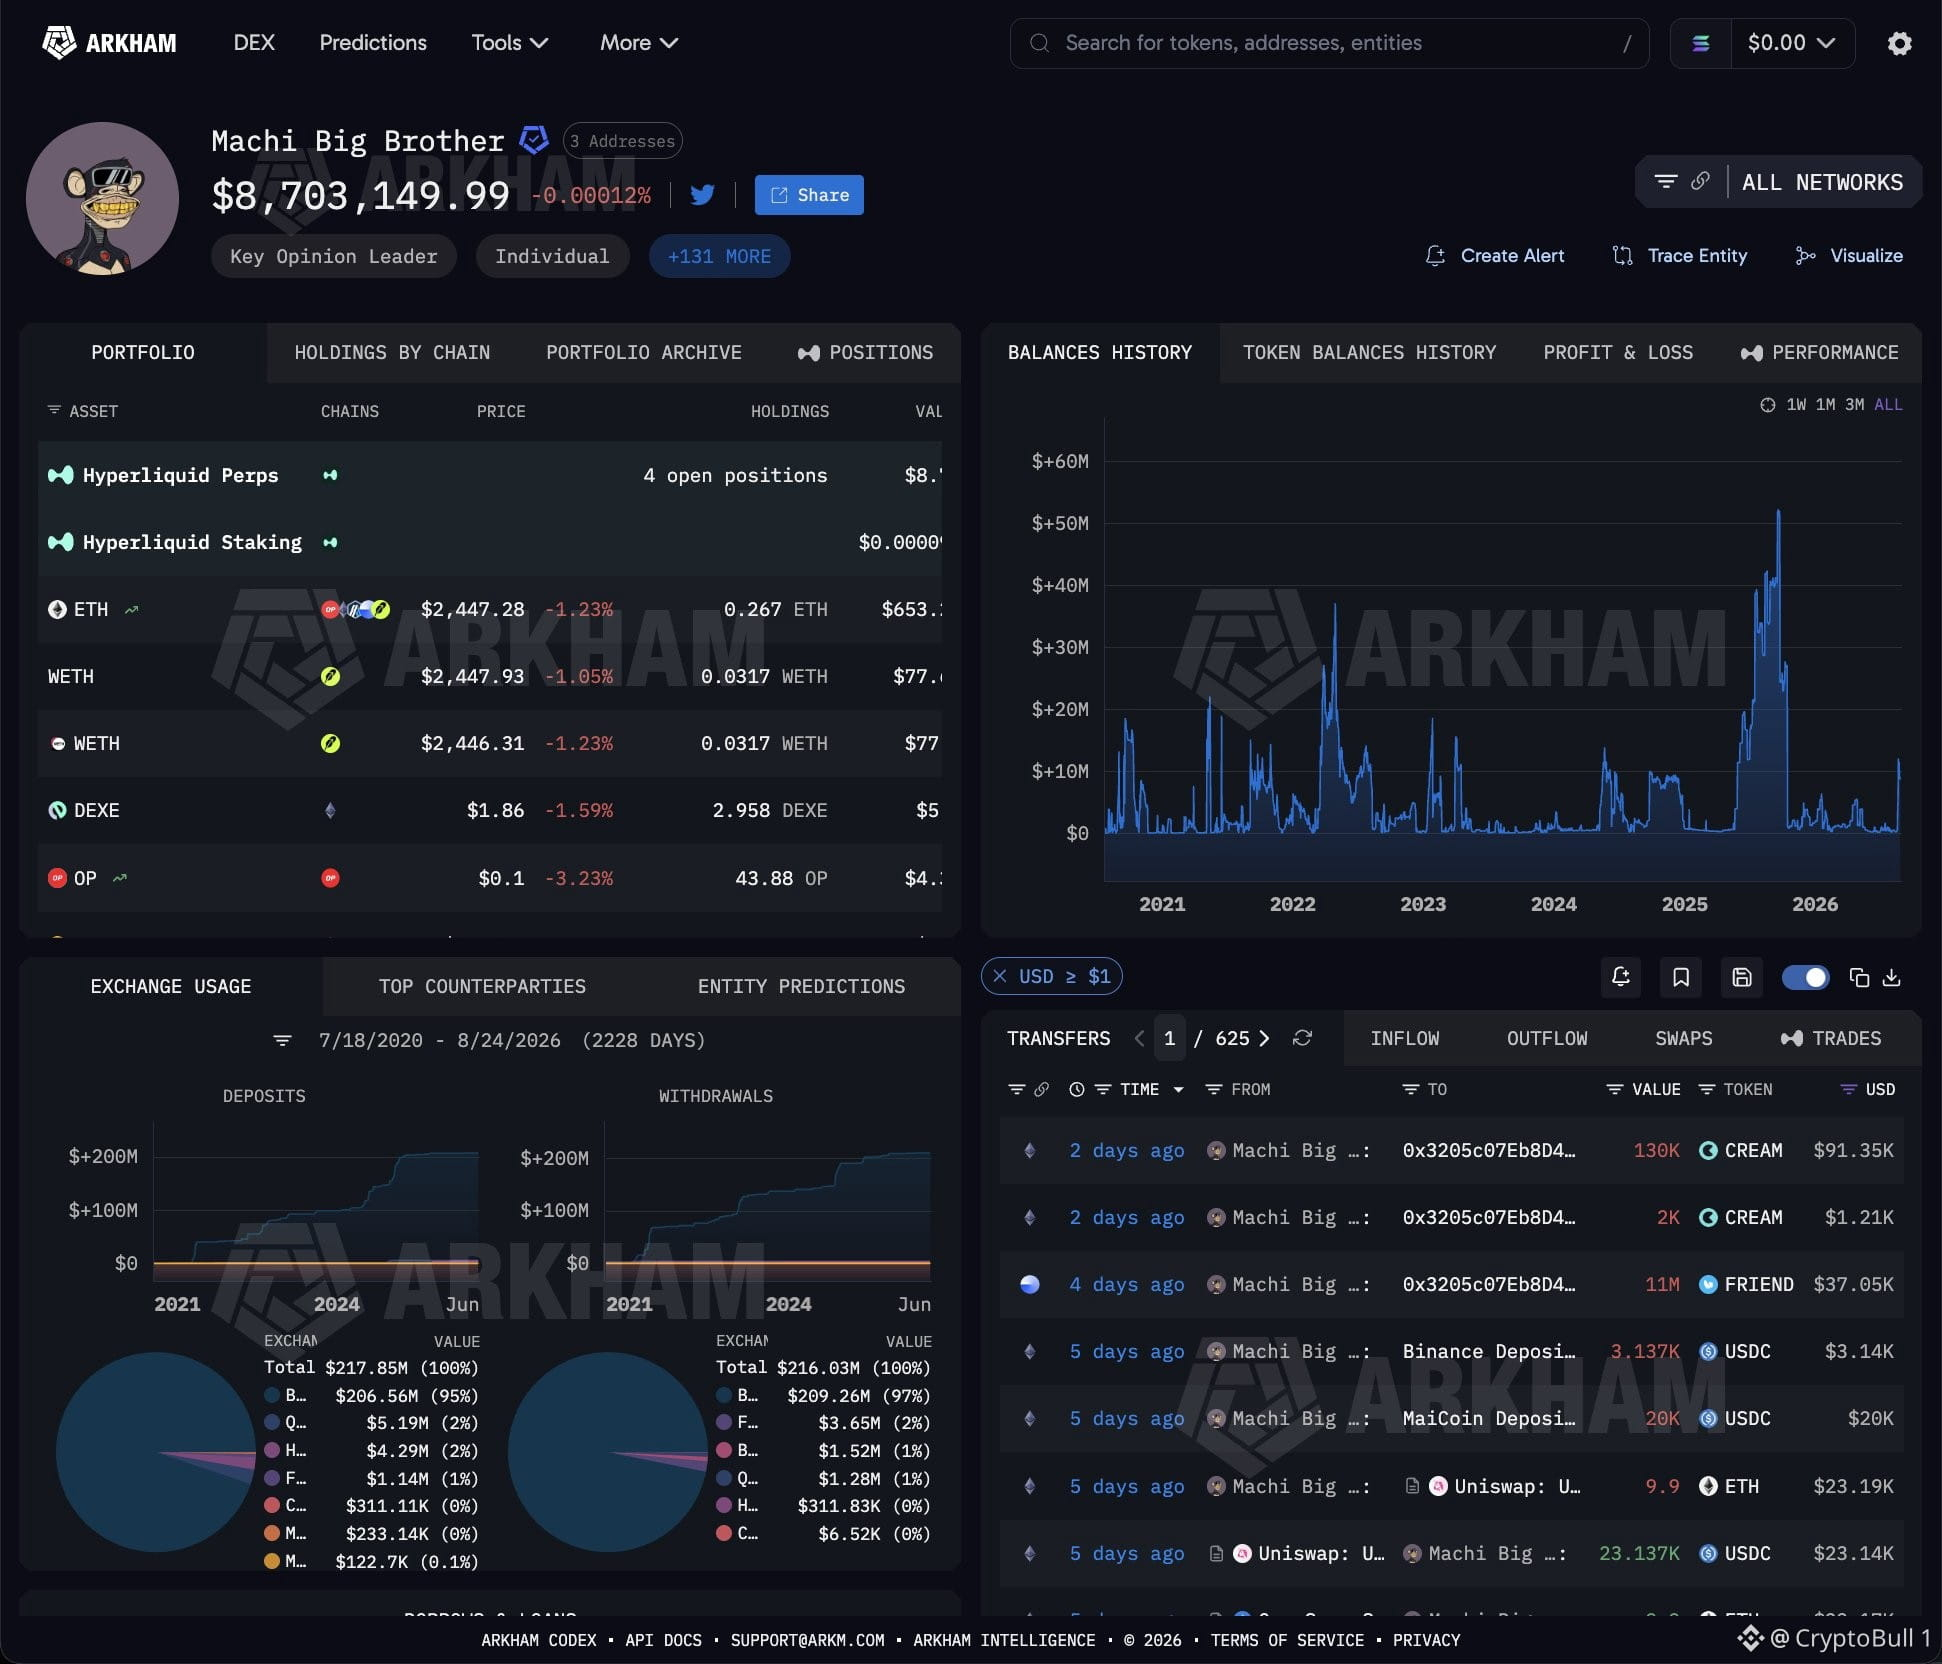Open the PROFIT & LOSS tab
Image resolution: width=1942 pixels, height=1664 pixels.
pyautogui.click(x=1618, y=353)
